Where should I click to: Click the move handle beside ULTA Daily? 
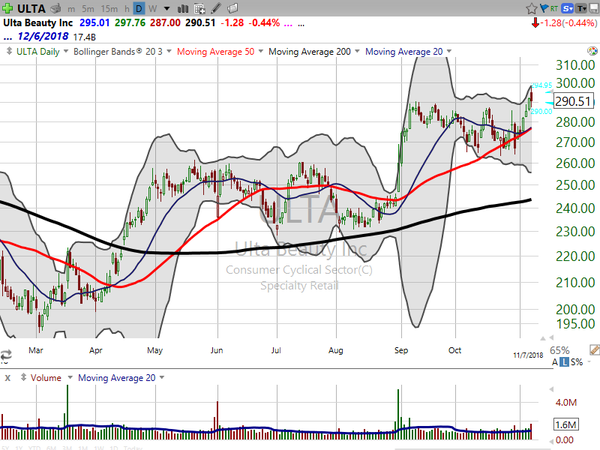point(9,51)
